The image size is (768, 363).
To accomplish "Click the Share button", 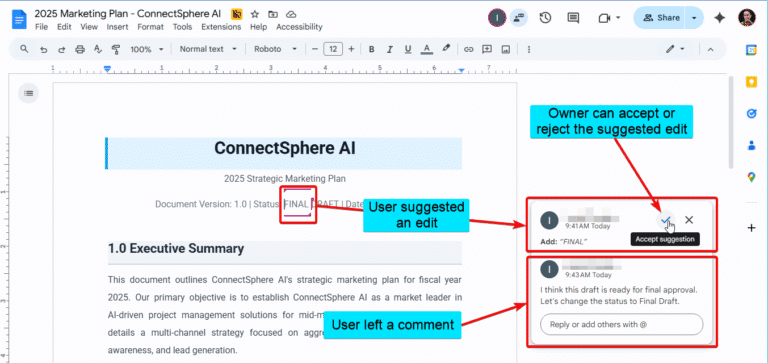I will (660, 18).
